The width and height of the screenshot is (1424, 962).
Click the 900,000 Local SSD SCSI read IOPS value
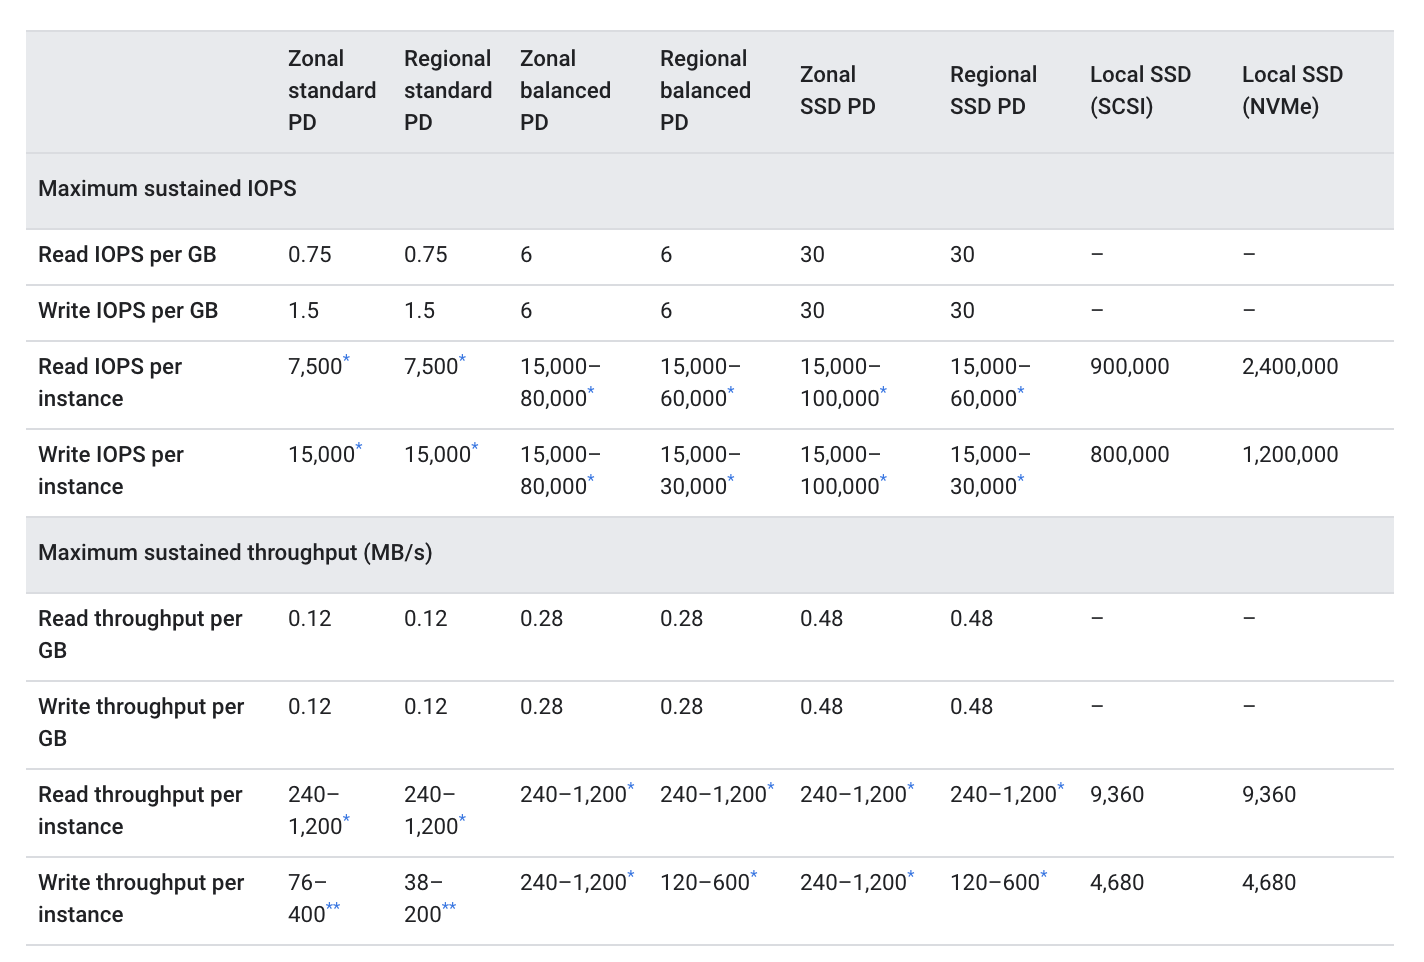(1129, 366)
